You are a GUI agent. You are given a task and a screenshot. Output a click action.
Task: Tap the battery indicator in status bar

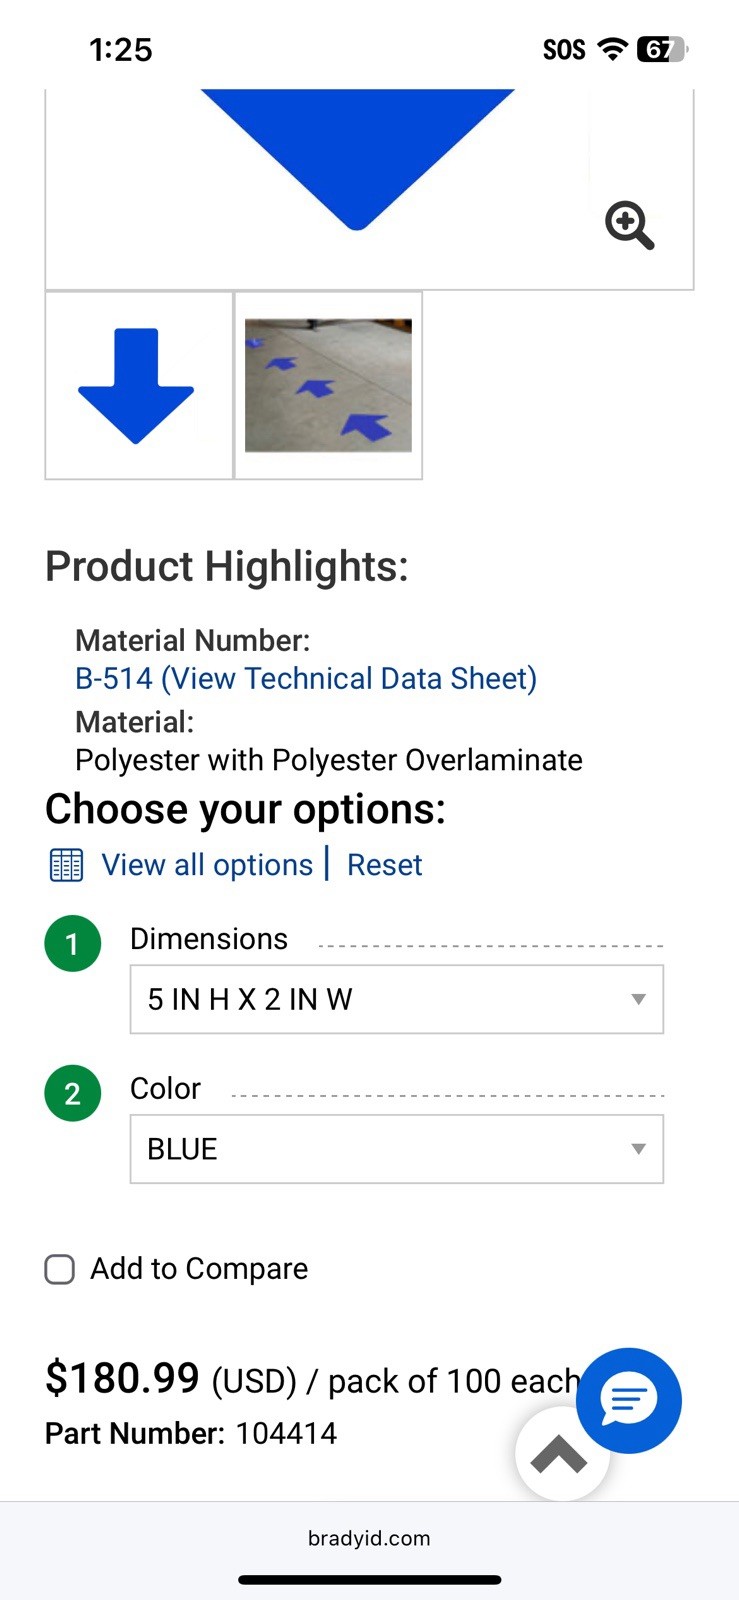(663, 49)
